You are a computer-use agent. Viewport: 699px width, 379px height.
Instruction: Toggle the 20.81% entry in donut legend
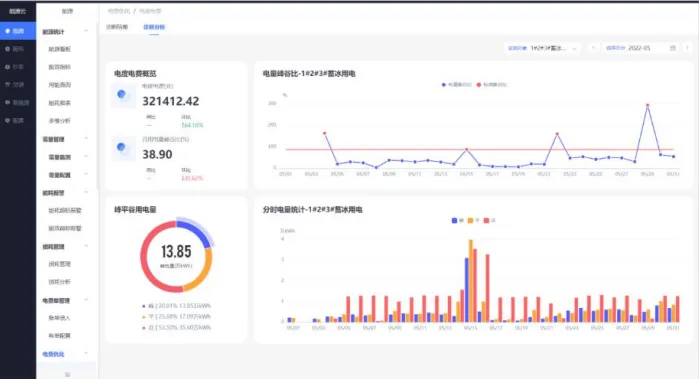point(176,306)
